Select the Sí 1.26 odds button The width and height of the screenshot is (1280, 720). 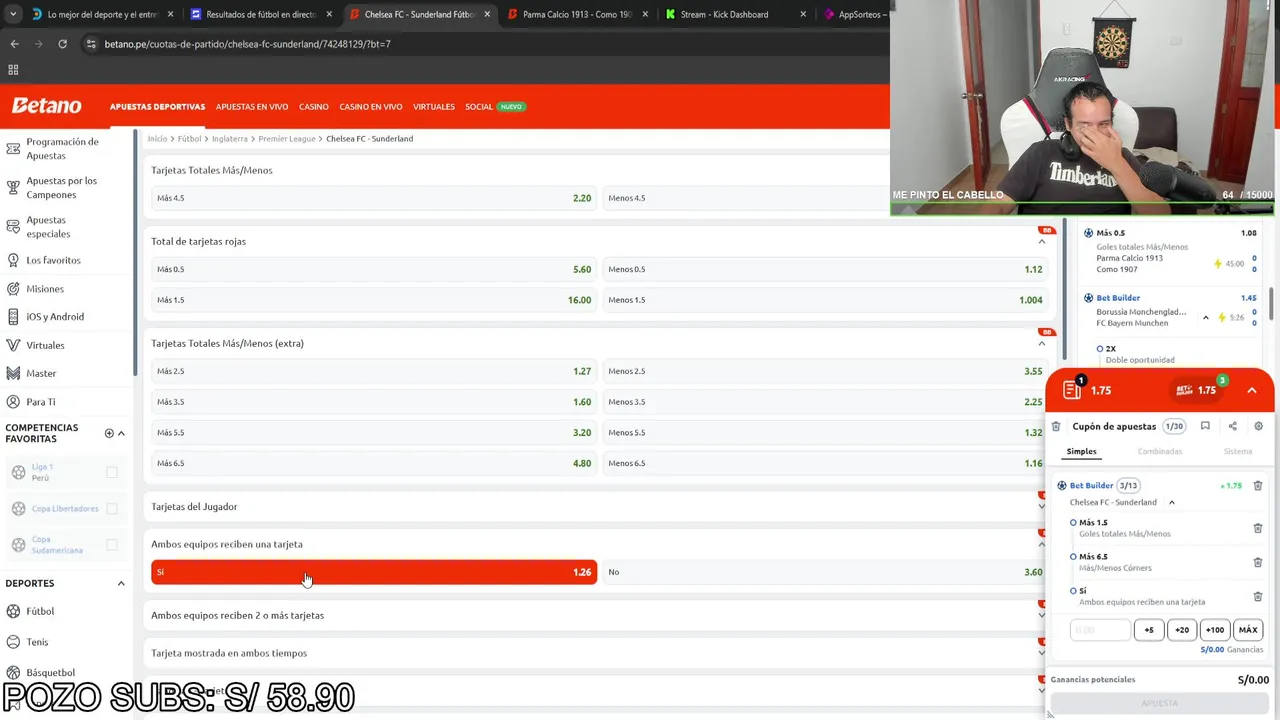[374, 572]
